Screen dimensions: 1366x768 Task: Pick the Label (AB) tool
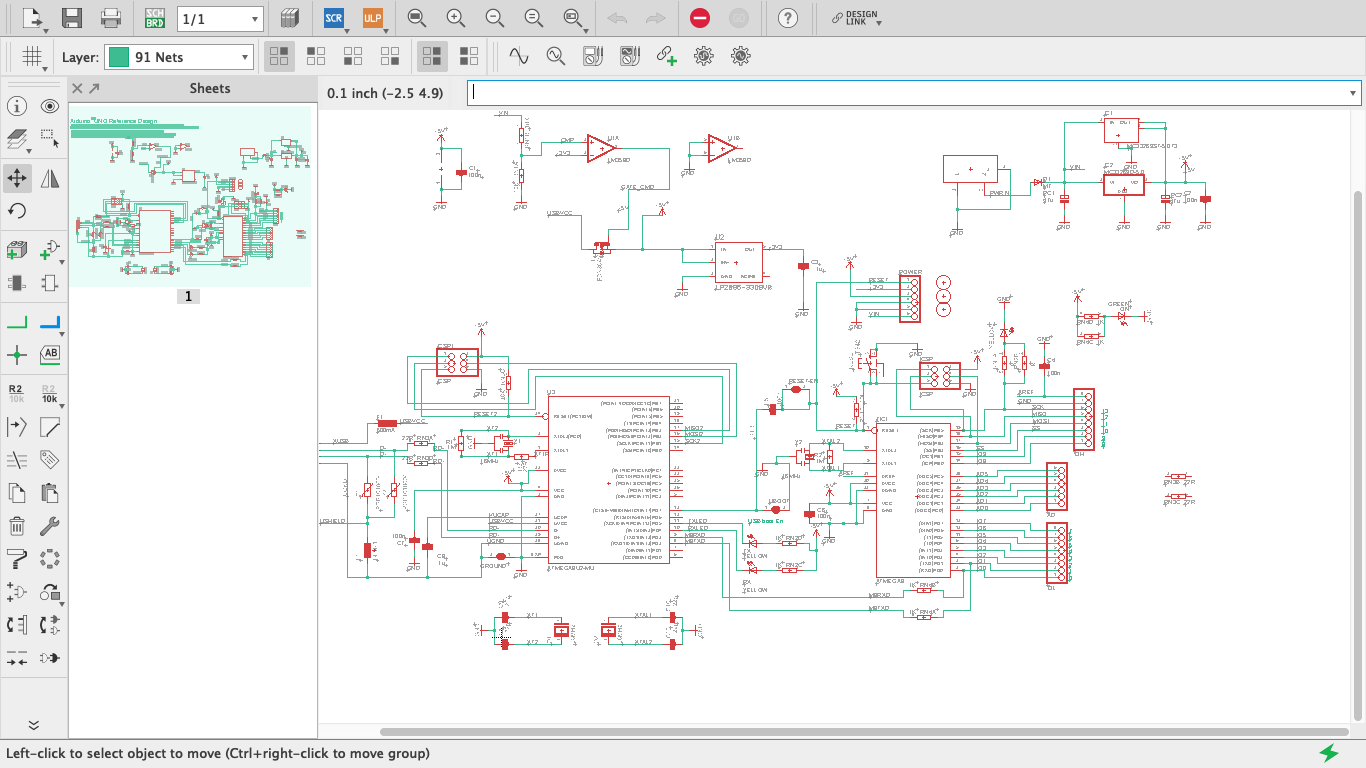51,353
